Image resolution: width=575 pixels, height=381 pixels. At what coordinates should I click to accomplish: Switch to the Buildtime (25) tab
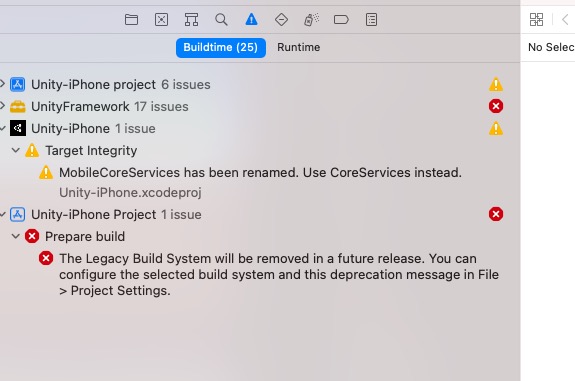point(221,48)
